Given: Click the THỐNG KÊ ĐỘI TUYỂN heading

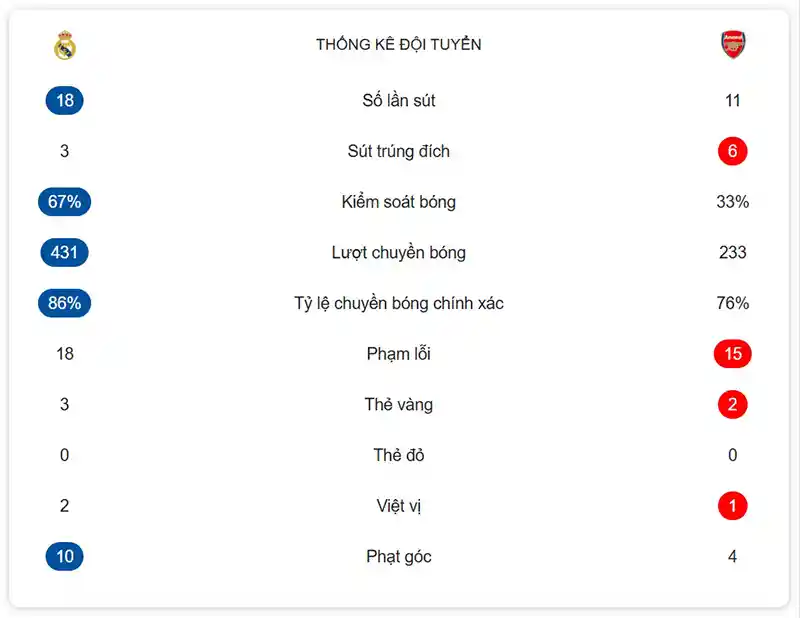Looking at the screenshot, I should click(x=399, y=45).
